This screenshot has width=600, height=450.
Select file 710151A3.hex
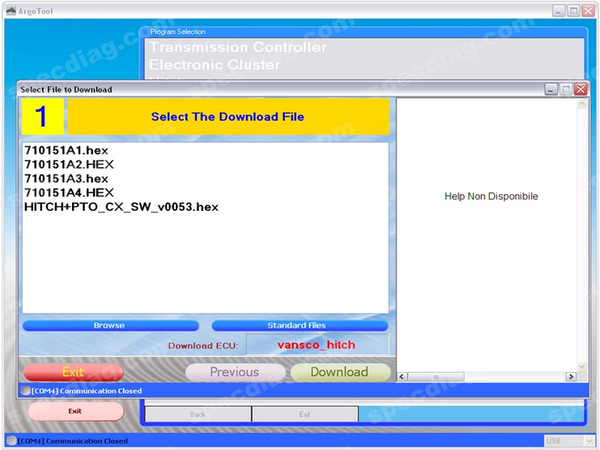coord(66,179)
